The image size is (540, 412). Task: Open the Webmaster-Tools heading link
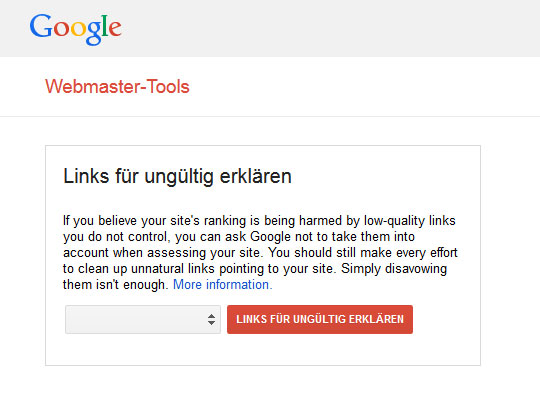(117, 86)
